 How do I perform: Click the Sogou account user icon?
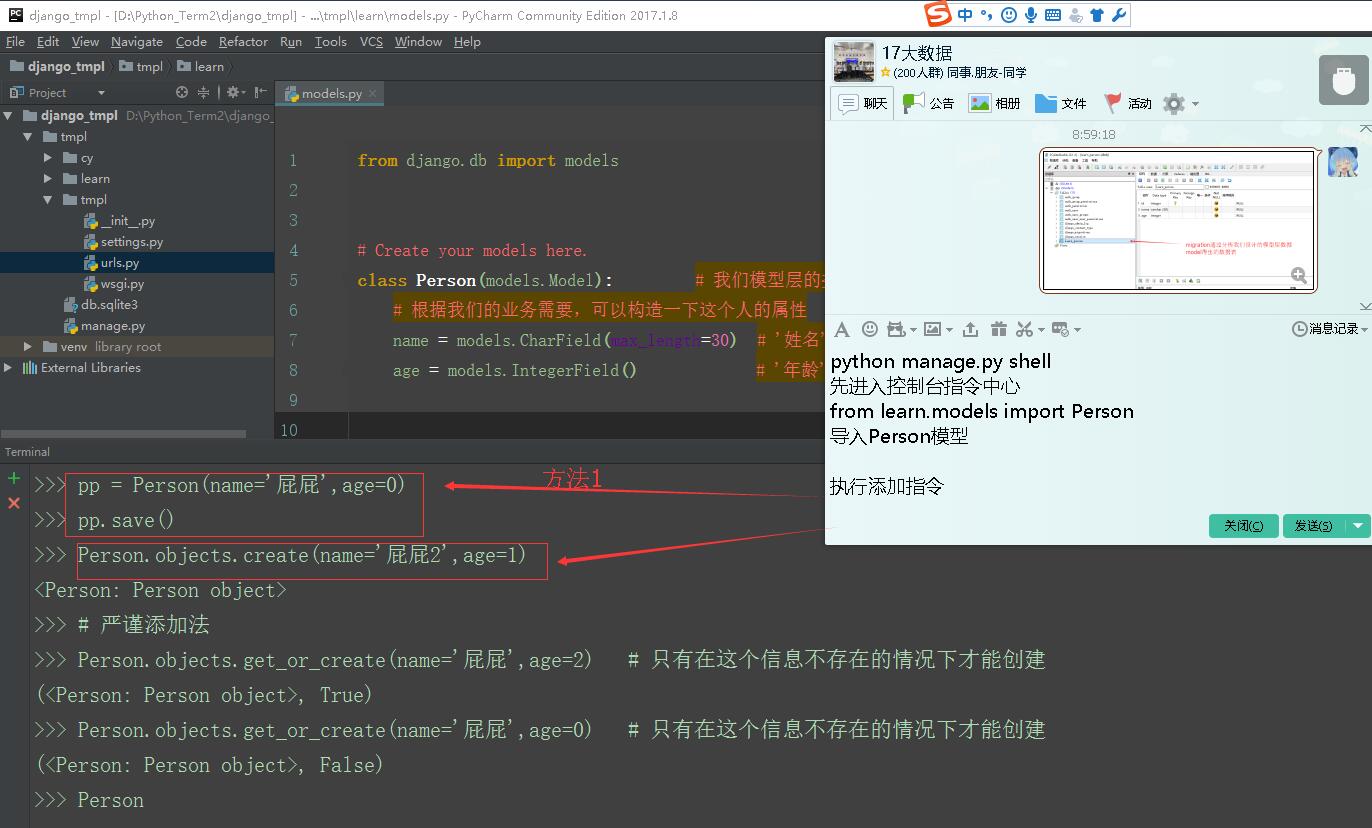coord(1075,15)
